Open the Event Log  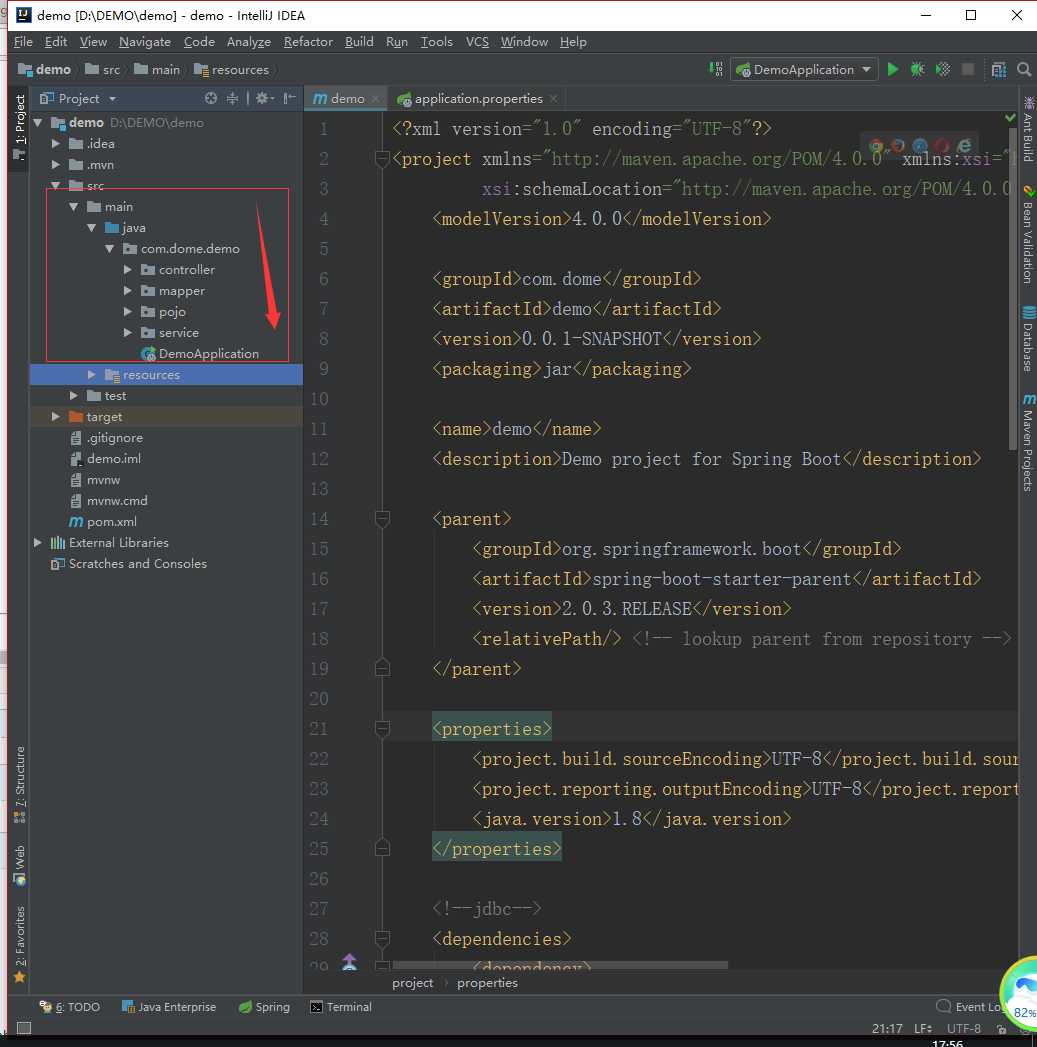coord(970,1007)
